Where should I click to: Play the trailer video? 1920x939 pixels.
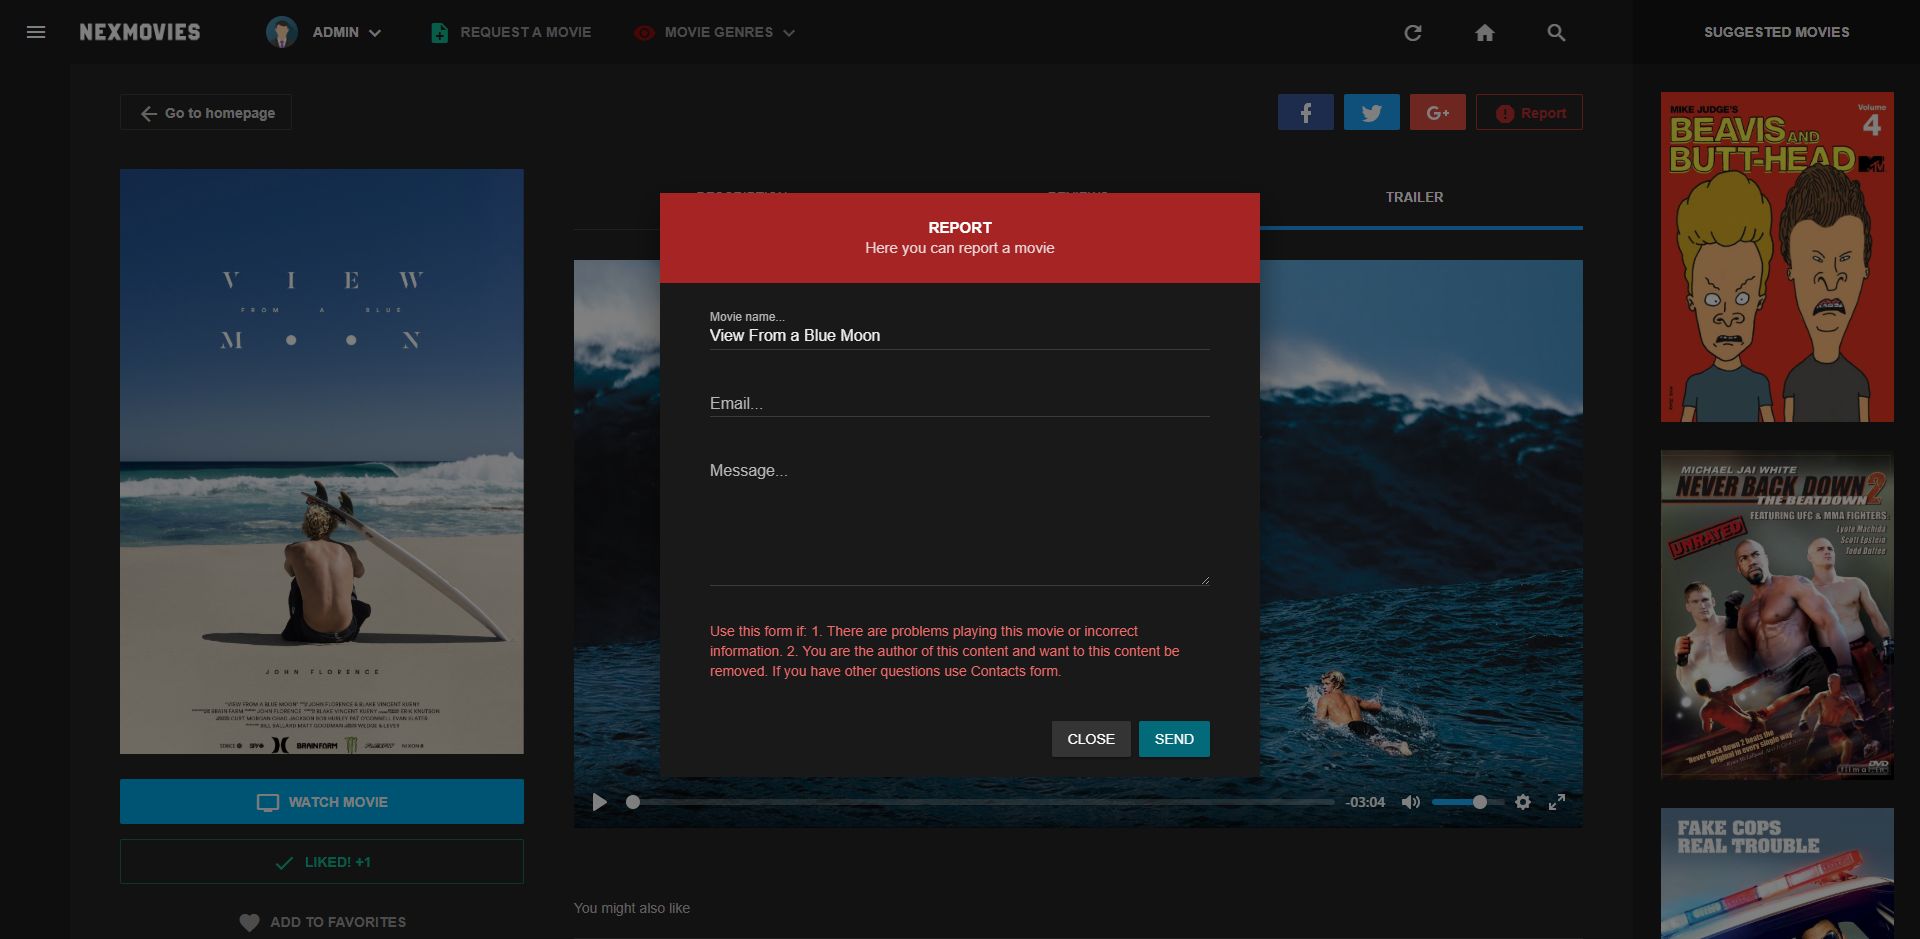point(600,802)
